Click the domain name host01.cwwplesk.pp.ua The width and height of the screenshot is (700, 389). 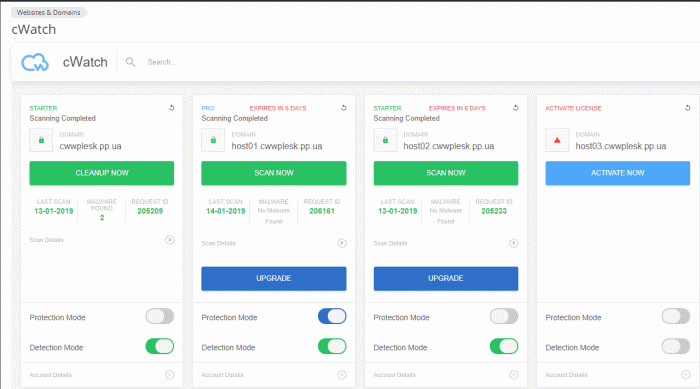(277, 146)
